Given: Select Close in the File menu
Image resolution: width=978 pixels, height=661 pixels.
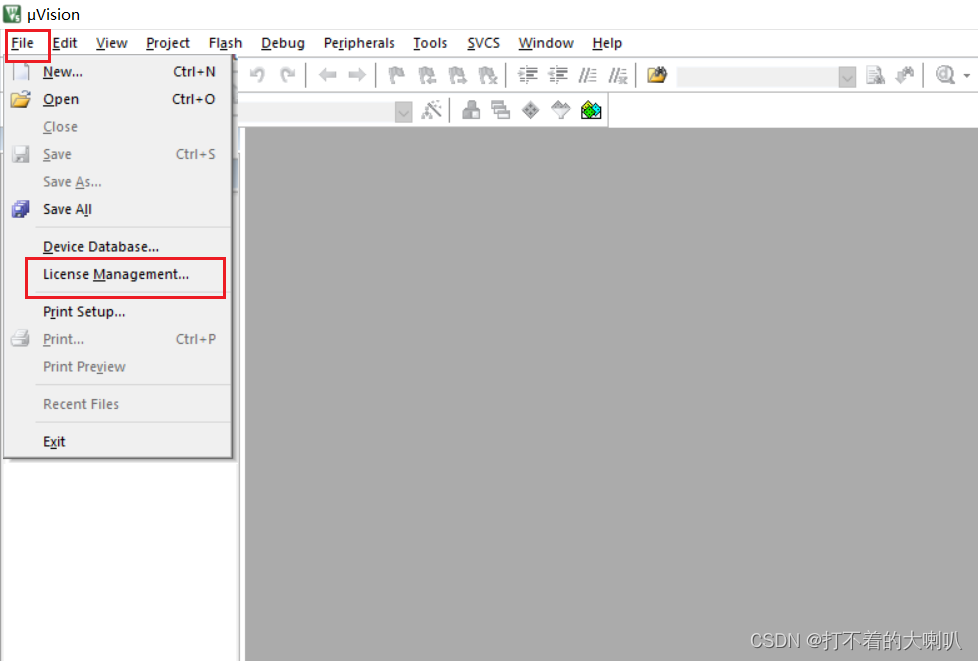Looking at the screenshot, I should 118,127.
